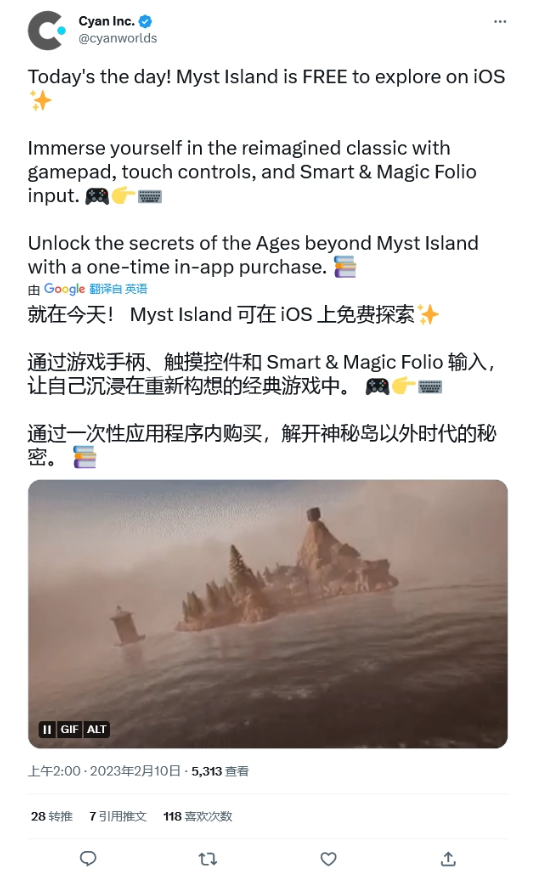The height and width of the screenshot is (879, 543).
Task: View the 28 retweets list
Action: click(x=52, y=816)
